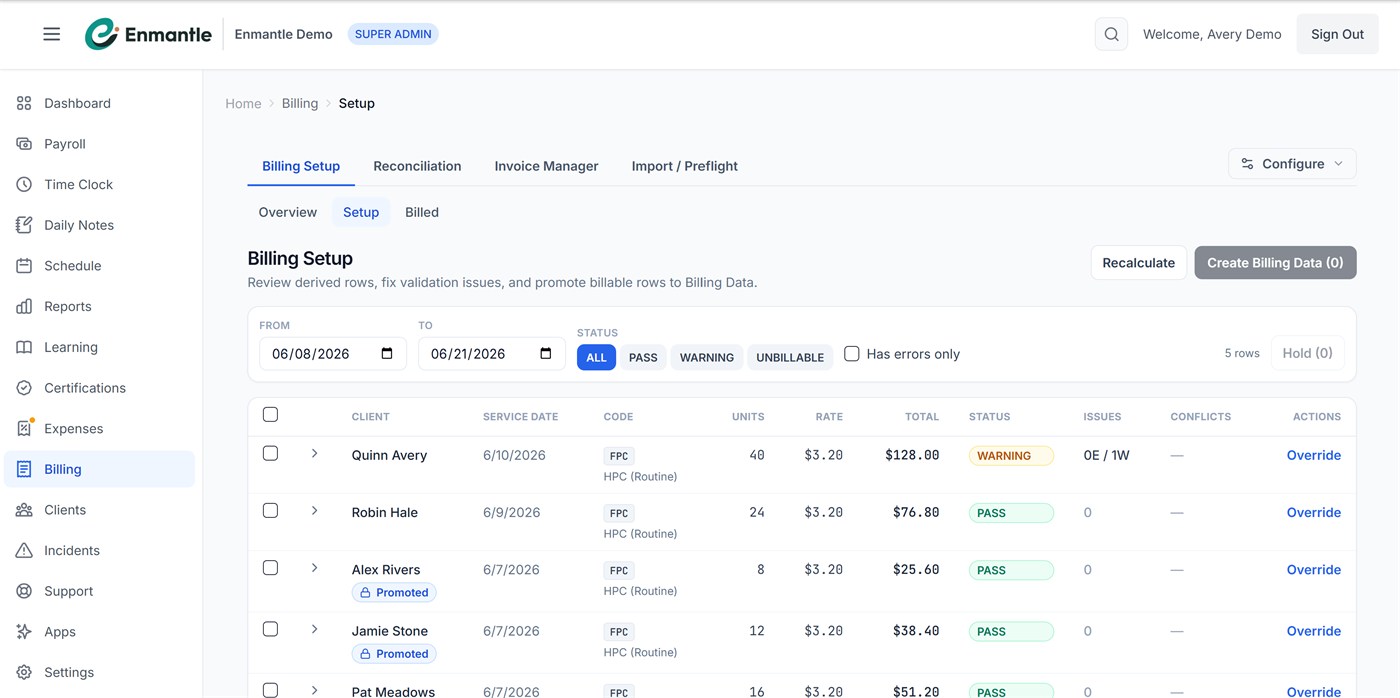
Task: Click the Apps sparkle icon
Action: 24,632
